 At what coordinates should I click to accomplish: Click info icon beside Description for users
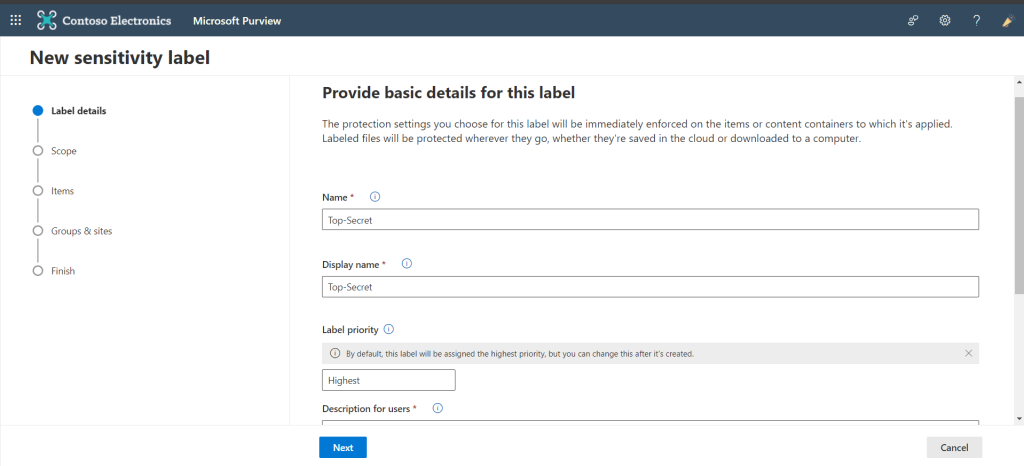pos(438,408)
